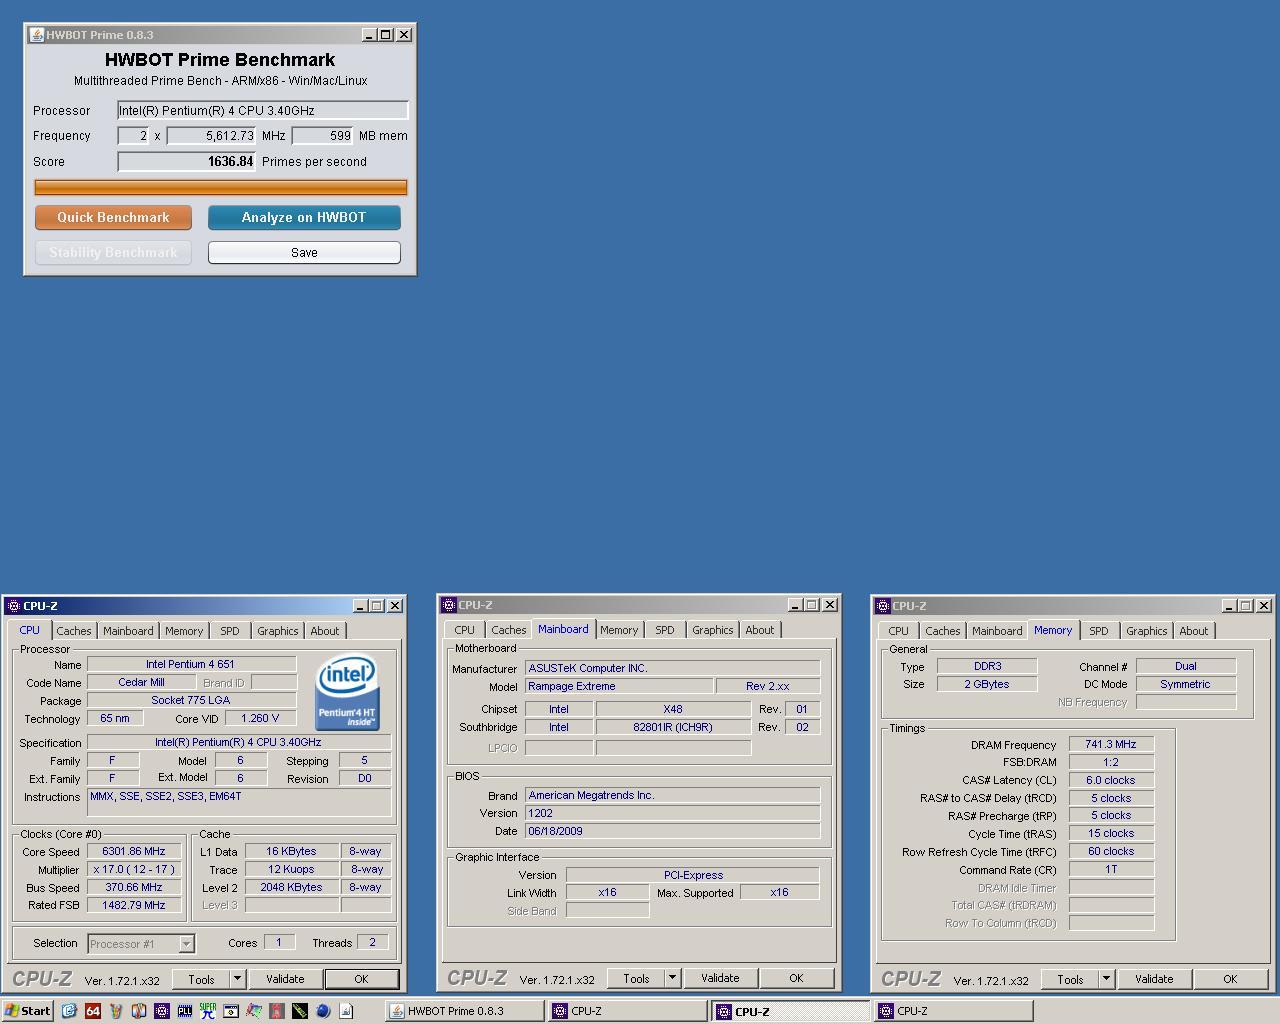The height and width of the screenshot is (1024, 1280).
Task: Switch to HWBOT Prime 0.8.3 in the taskbar
Action: (x=466, y=1011)
